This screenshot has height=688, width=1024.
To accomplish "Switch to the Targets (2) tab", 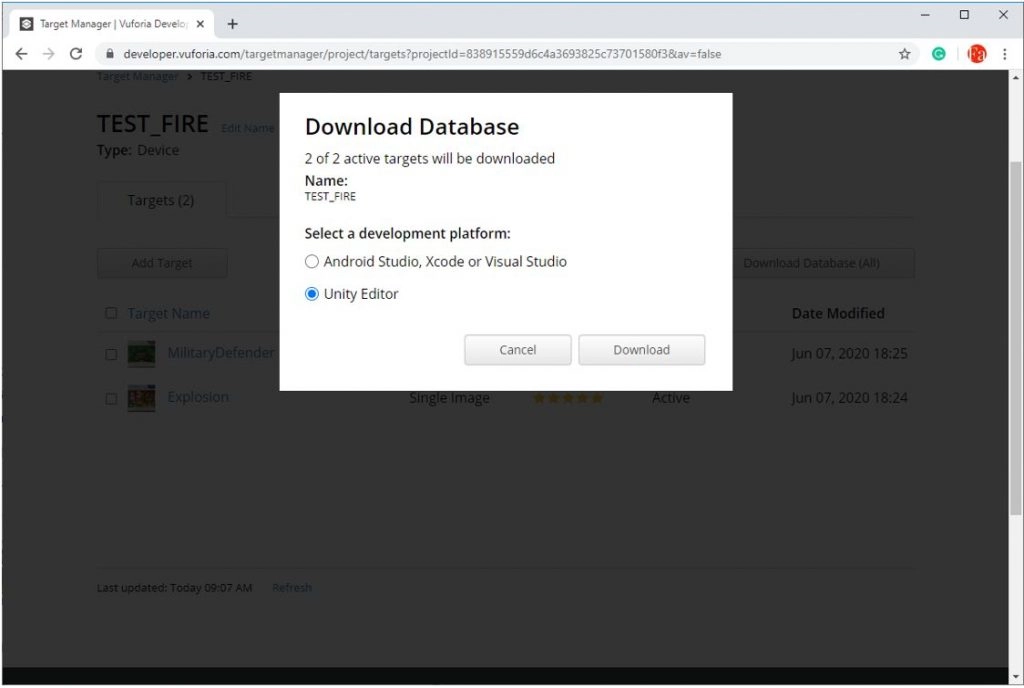I will (x=161, y=200).
